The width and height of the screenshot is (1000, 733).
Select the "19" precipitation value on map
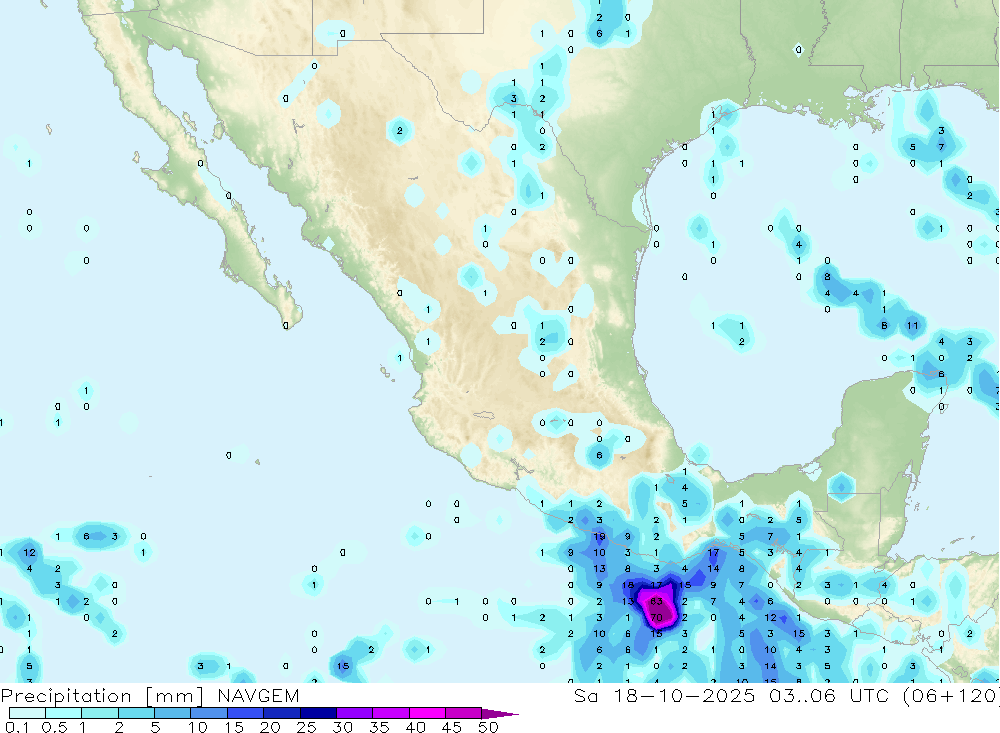(x=599, y=537)
